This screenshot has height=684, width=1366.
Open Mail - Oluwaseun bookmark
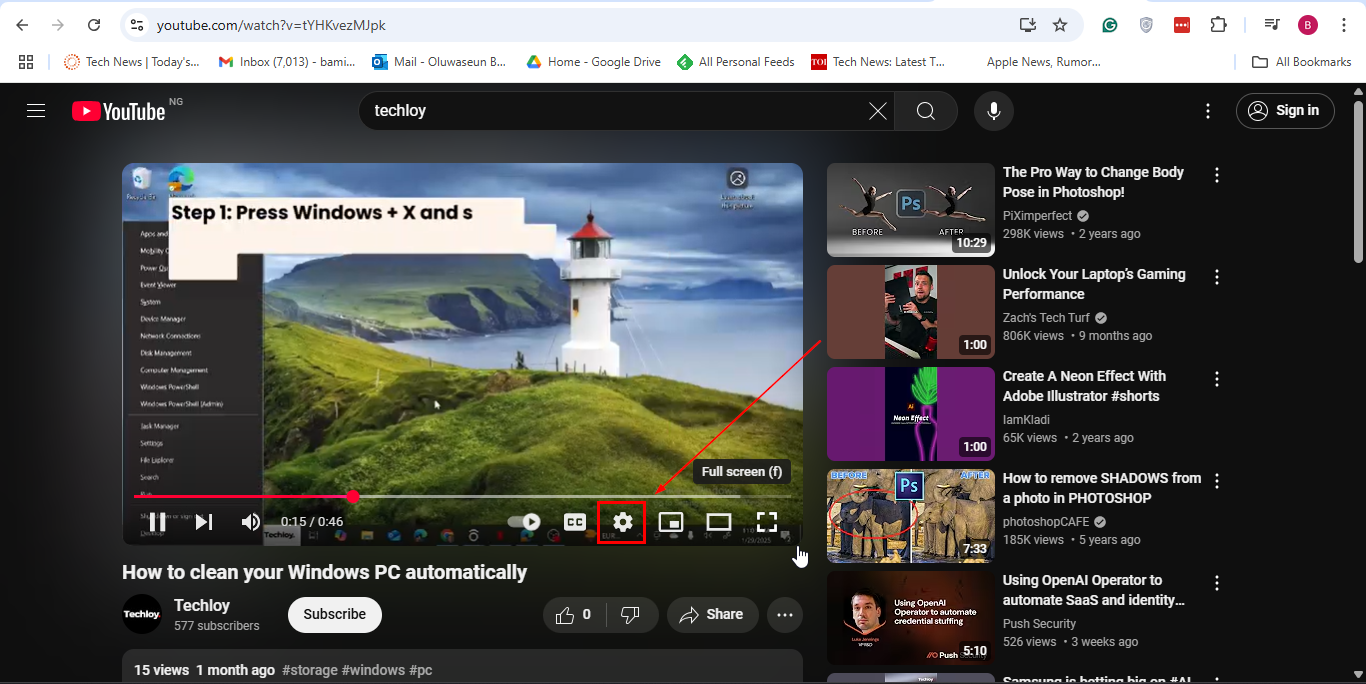pyautogui.click(x=439, y=62)
